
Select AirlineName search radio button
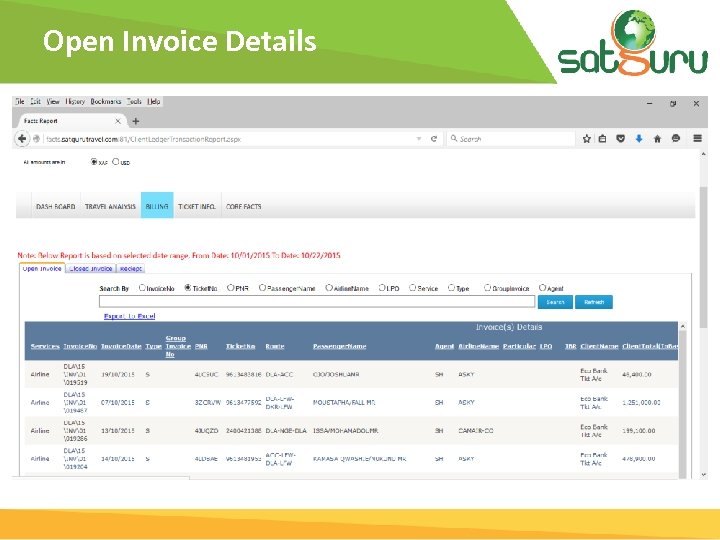point(329,288)
